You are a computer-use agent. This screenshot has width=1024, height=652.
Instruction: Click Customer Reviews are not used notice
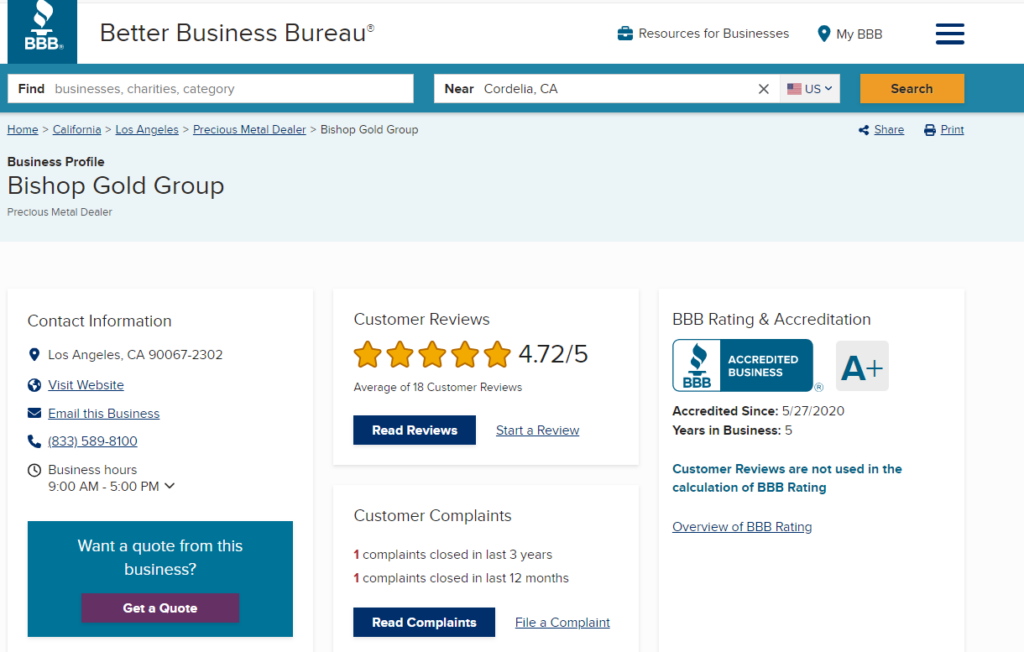pos(787,478)
